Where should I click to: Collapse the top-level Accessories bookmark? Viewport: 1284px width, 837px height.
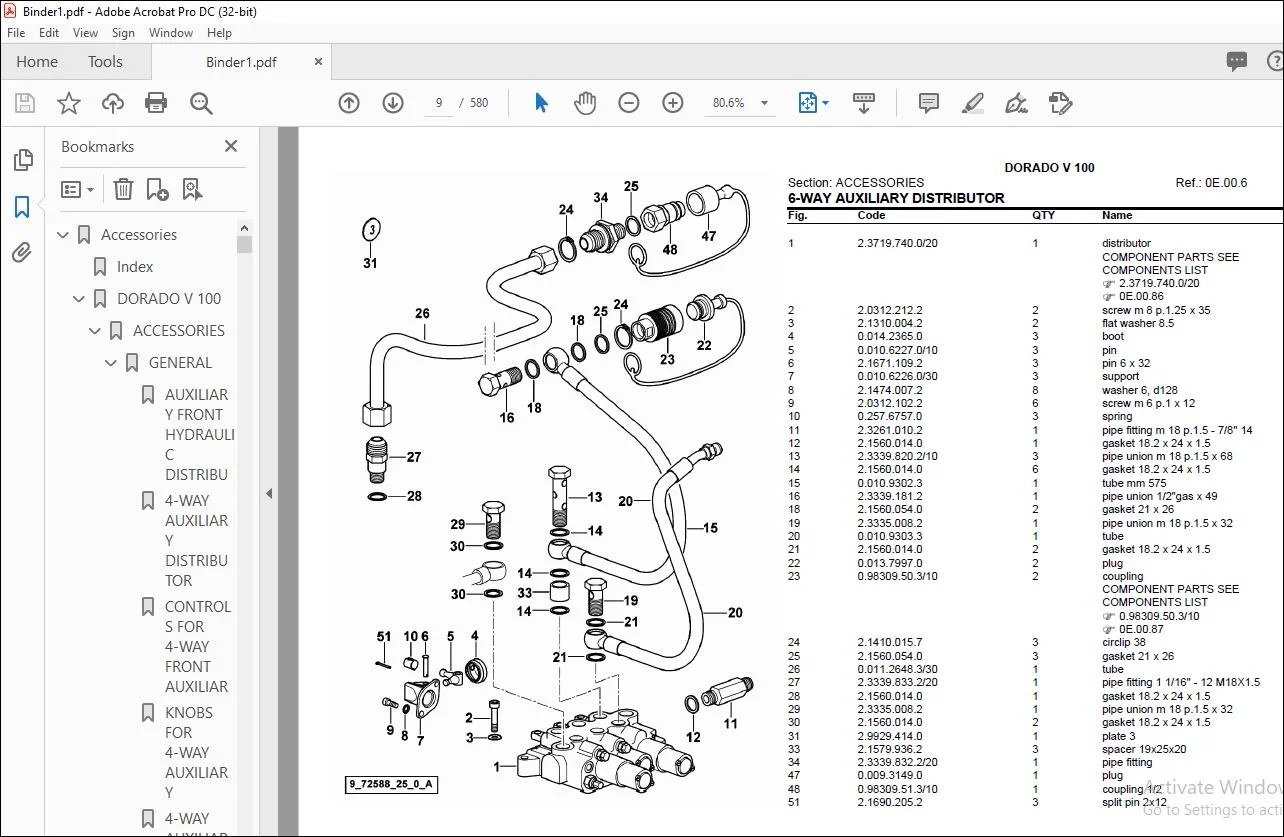(63, 235)
